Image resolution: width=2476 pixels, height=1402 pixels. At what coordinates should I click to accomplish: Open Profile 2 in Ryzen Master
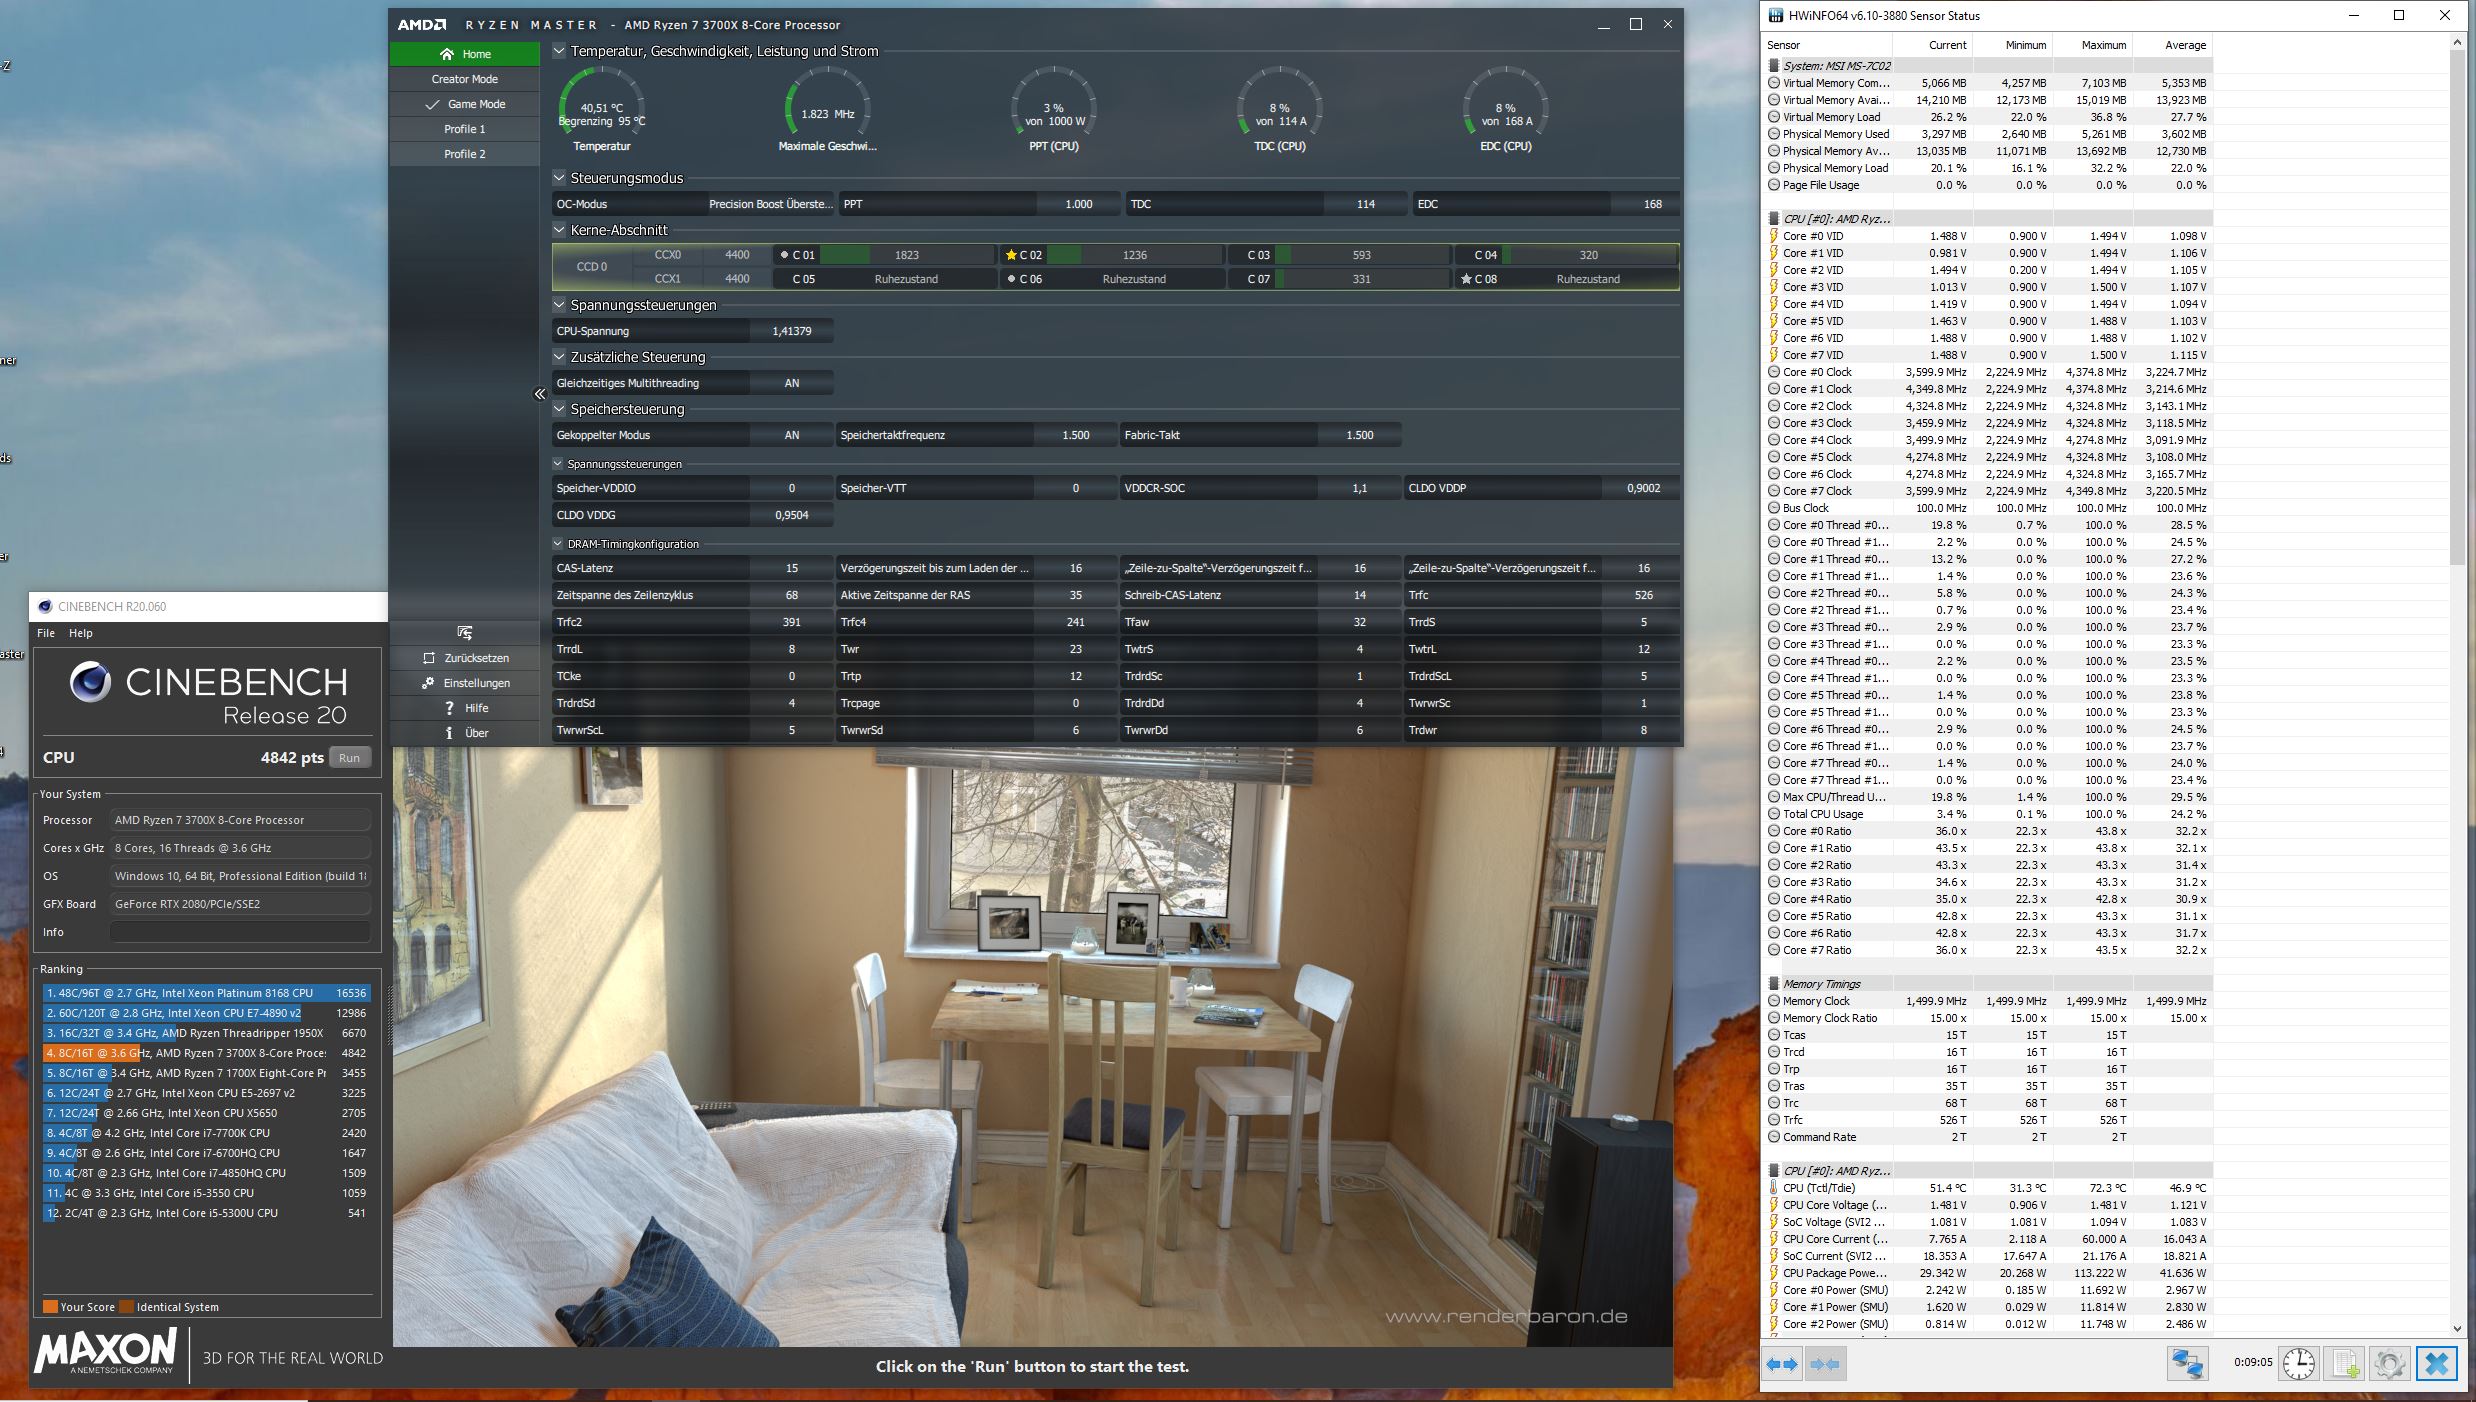click(x=465, y=154)
